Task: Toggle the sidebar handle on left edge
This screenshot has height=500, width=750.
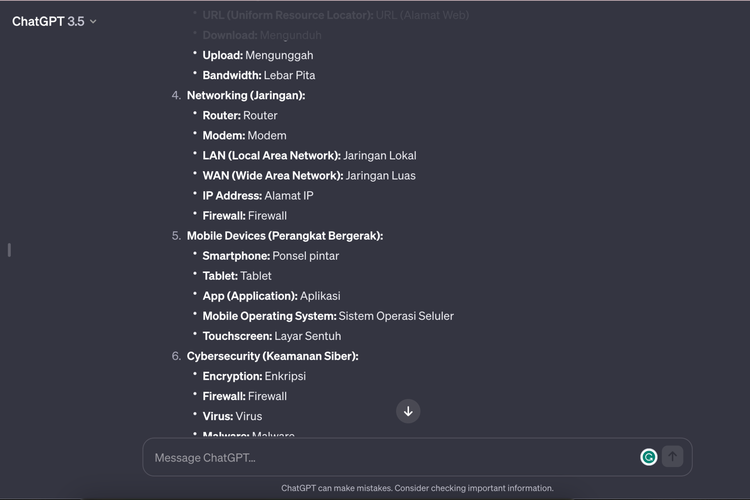Action: (x=9, y=249)
